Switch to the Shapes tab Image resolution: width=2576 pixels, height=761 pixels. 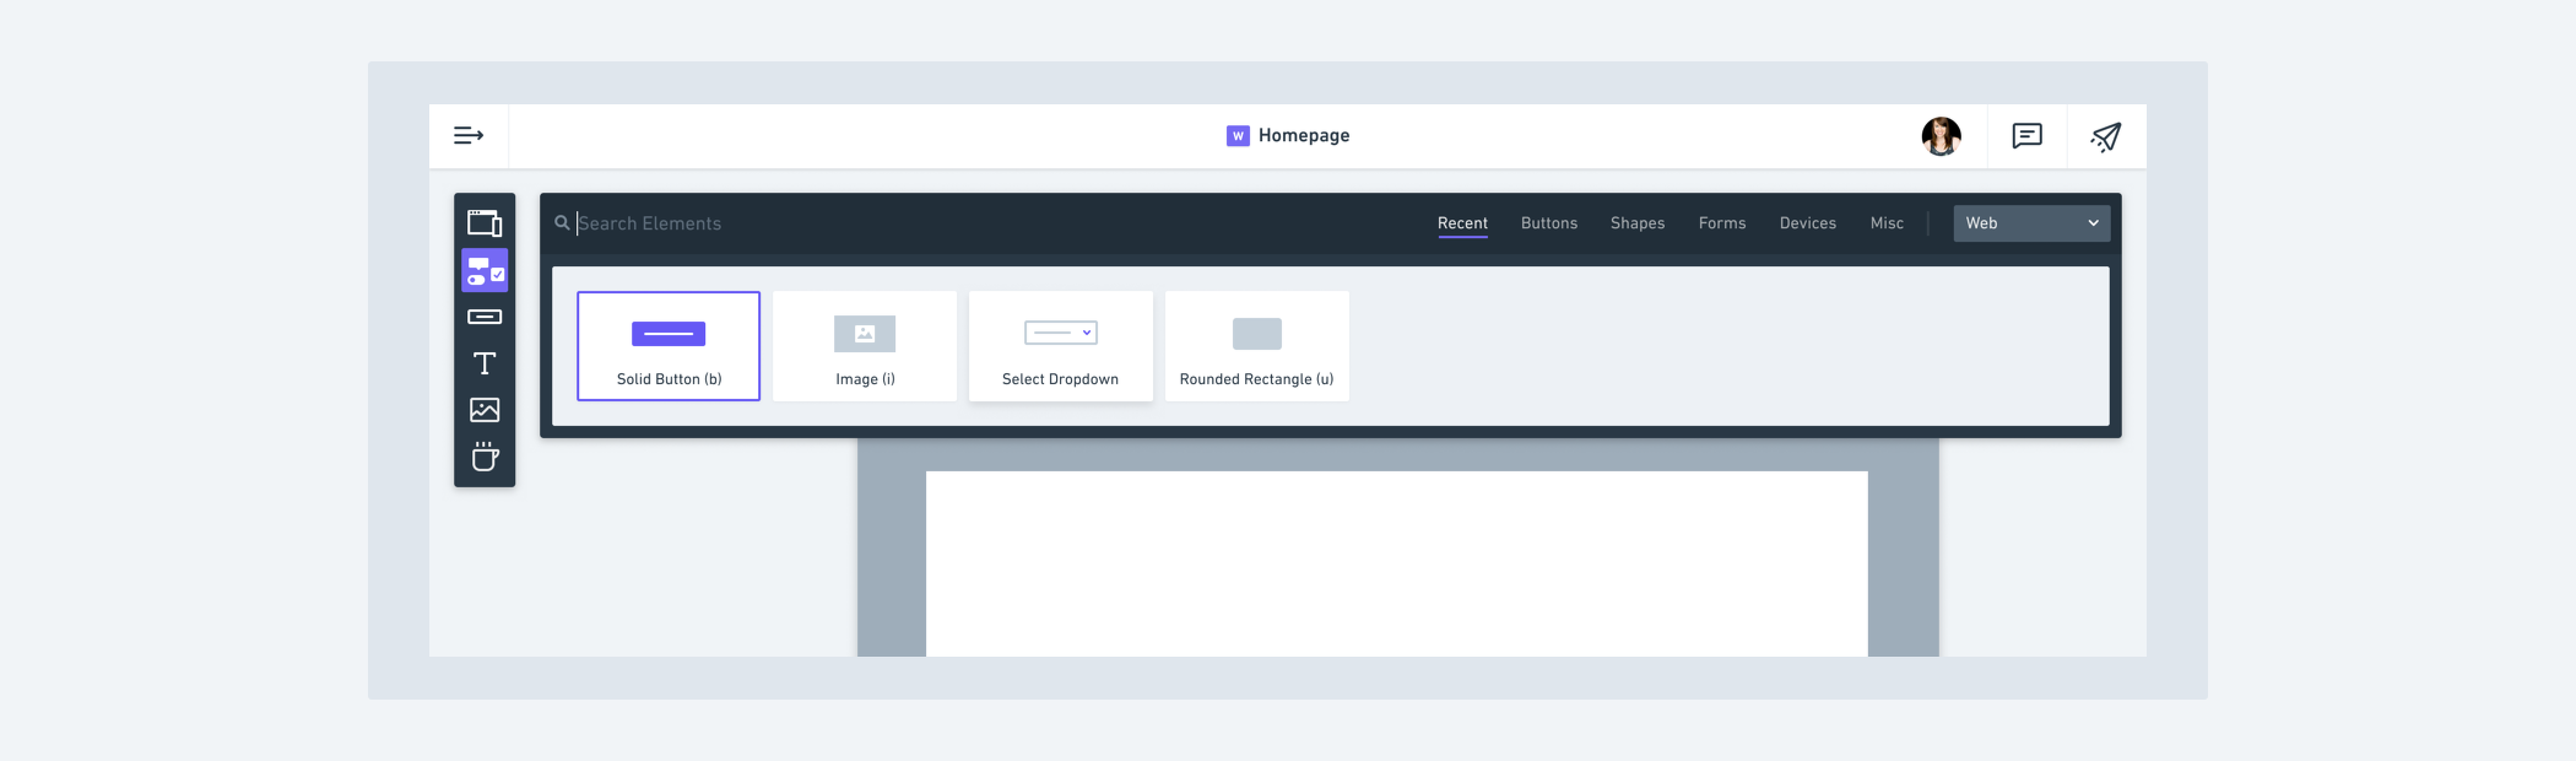[1638, 222]
